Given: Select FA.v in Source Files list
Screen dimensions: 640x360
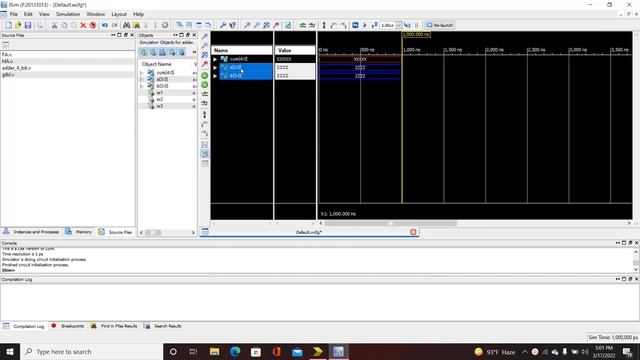Looking at the screenshot, I should [7, 54].
